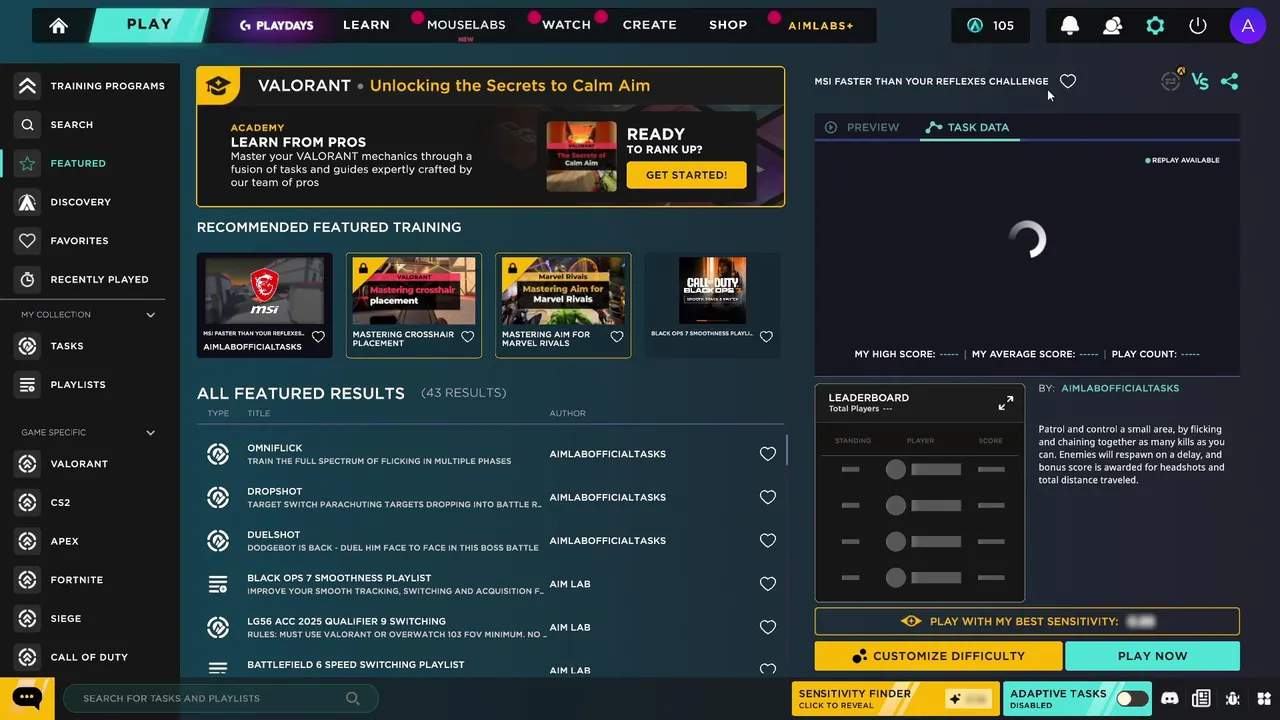
Task: Click the results list scrollbar
Action: click(x=787, y=450)
